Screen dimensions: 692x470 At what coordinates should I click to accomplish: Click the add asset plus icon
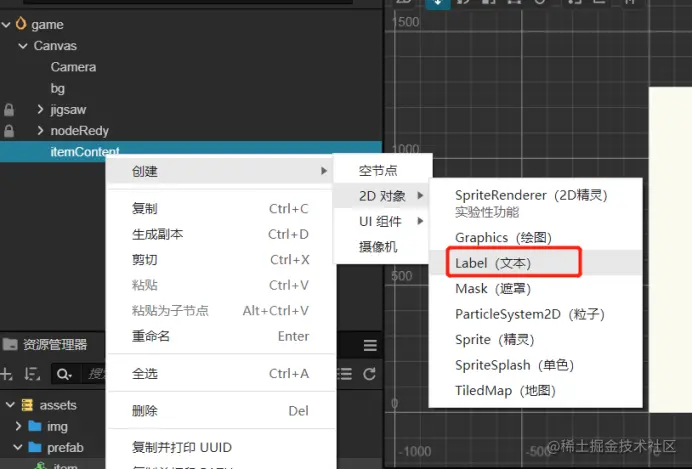click(7, 374)
